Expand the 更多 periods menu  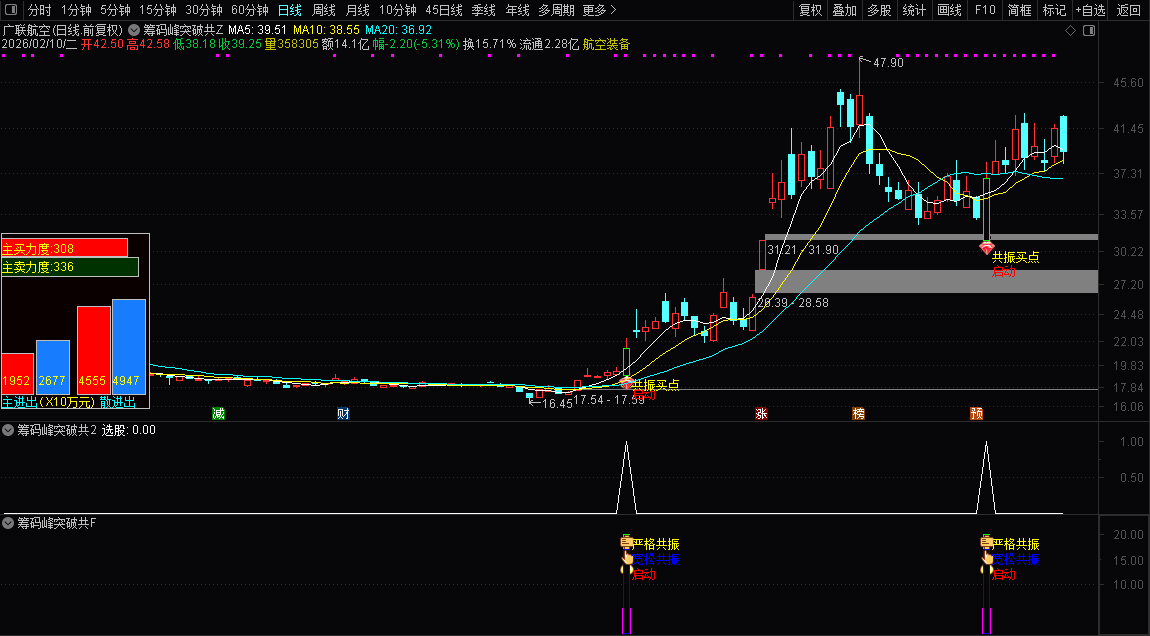pos(599,10)
